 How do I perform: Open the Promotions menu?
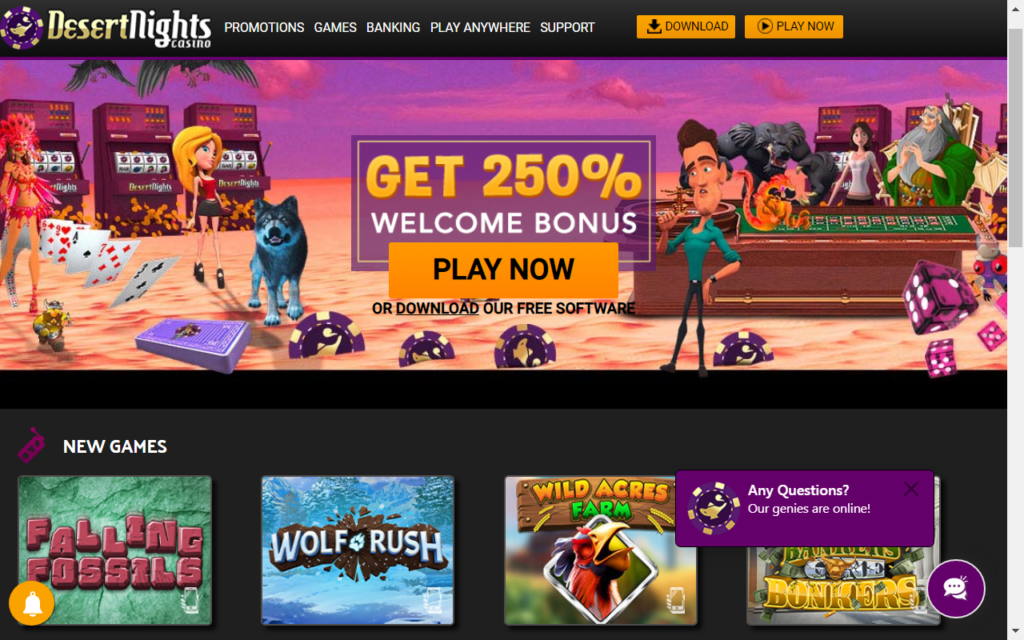(x=264, y=27)
